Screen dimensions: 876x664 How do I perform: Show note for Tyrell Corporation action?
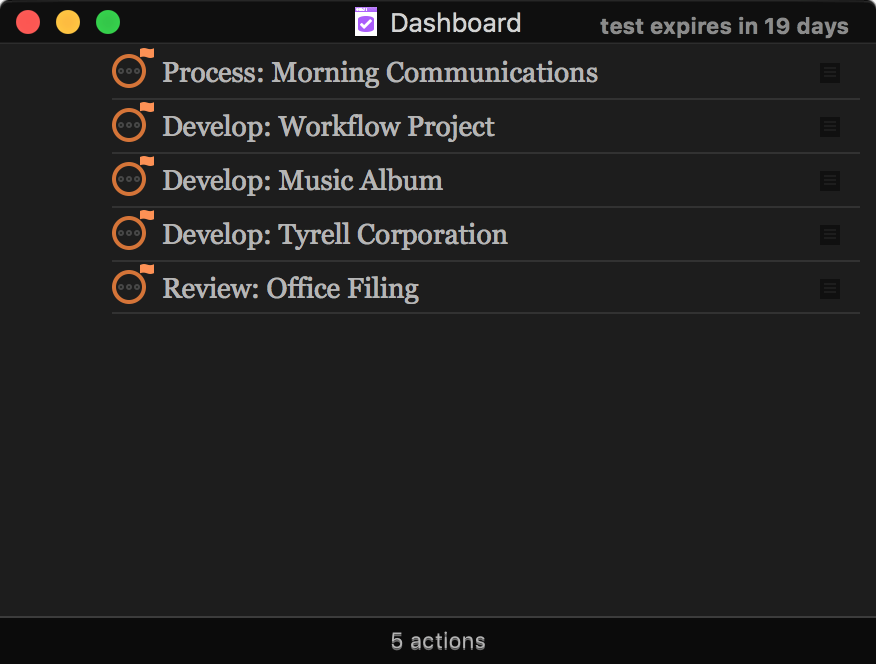point(829,235)
